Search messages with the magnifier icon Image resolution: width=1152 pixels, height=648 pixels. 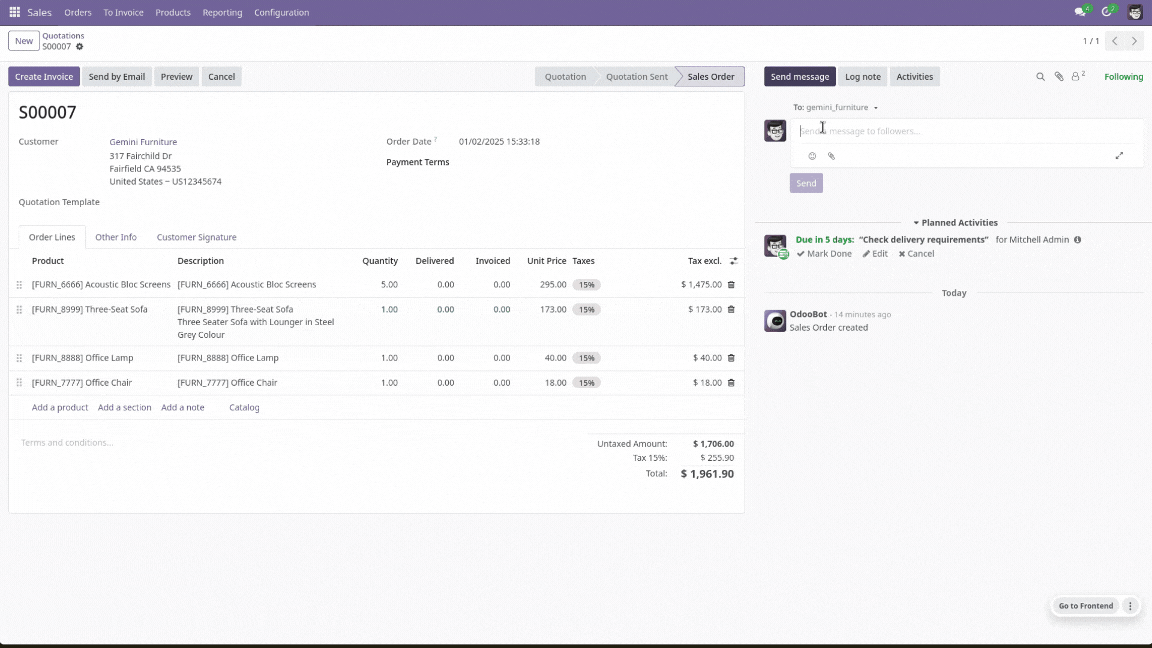pos(1040,76)
